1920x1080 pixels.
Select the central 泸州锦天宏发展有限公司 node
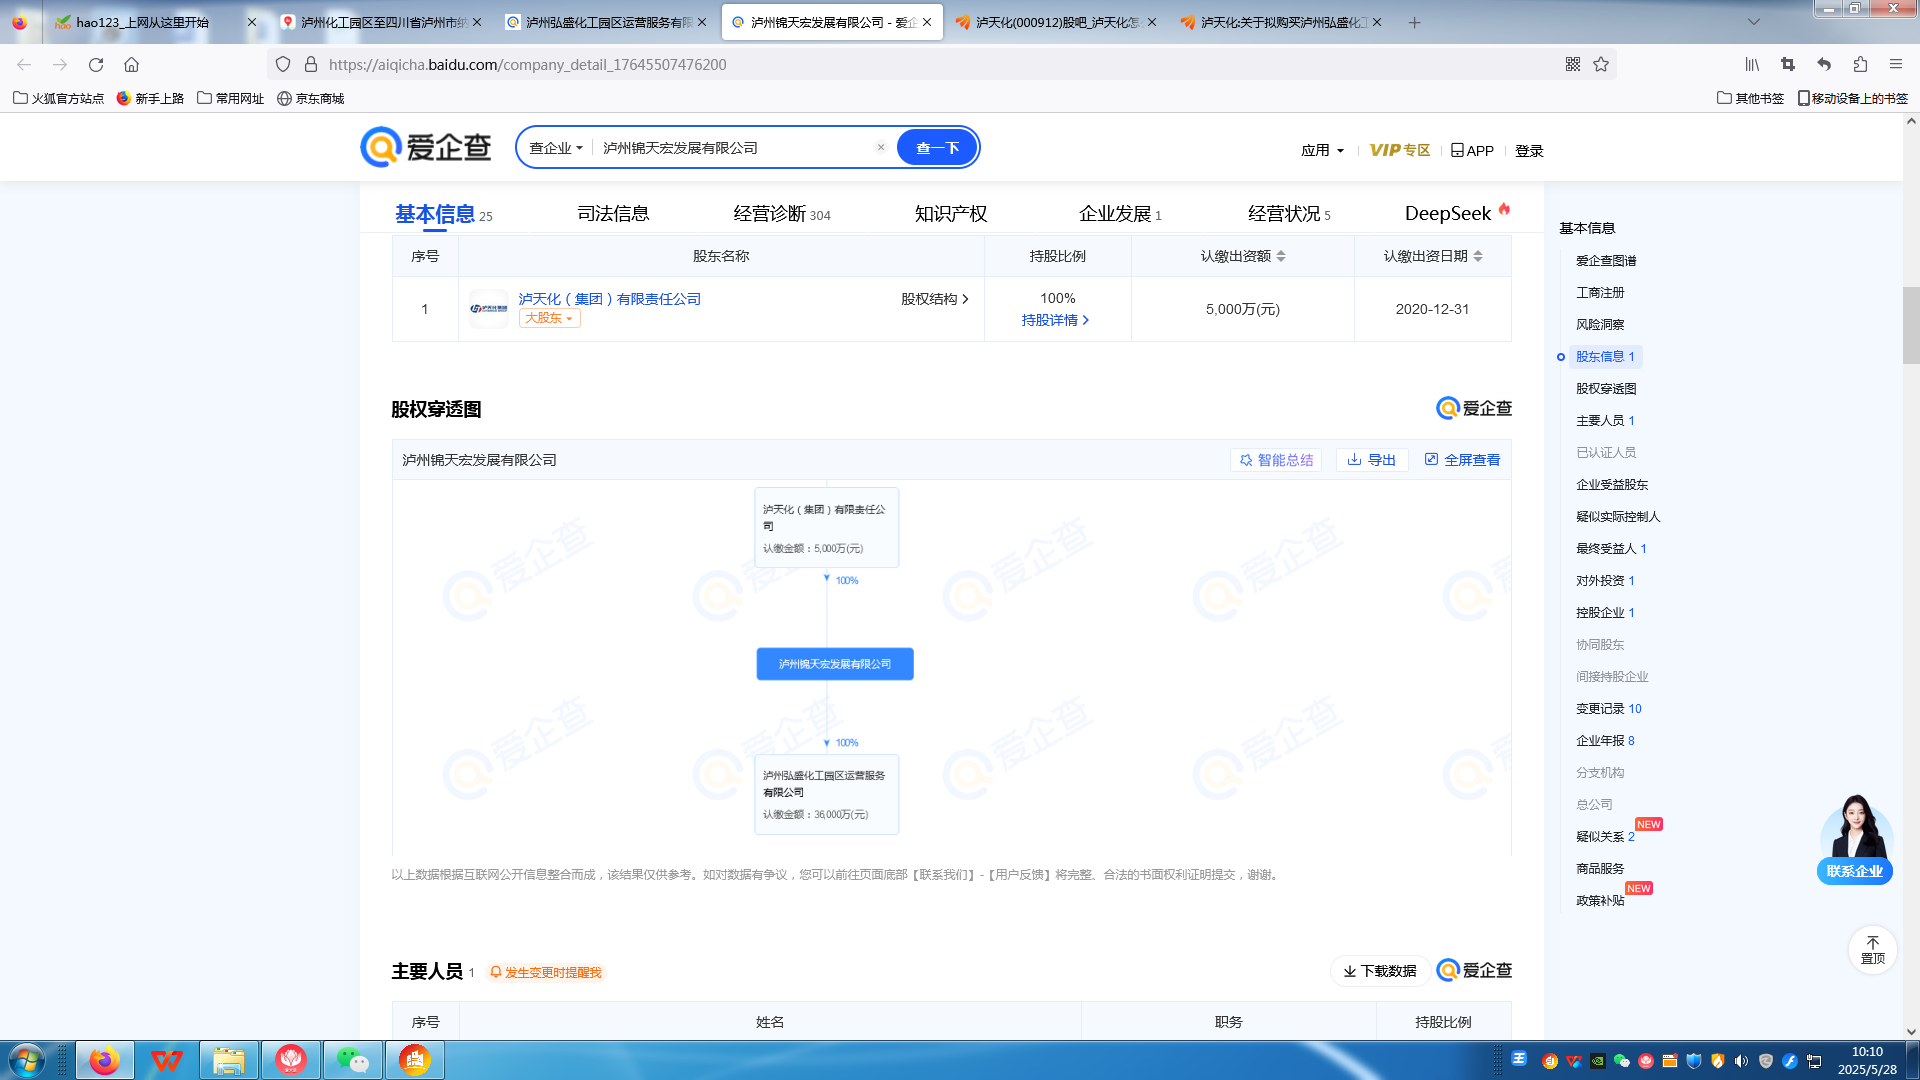[835, 664]
